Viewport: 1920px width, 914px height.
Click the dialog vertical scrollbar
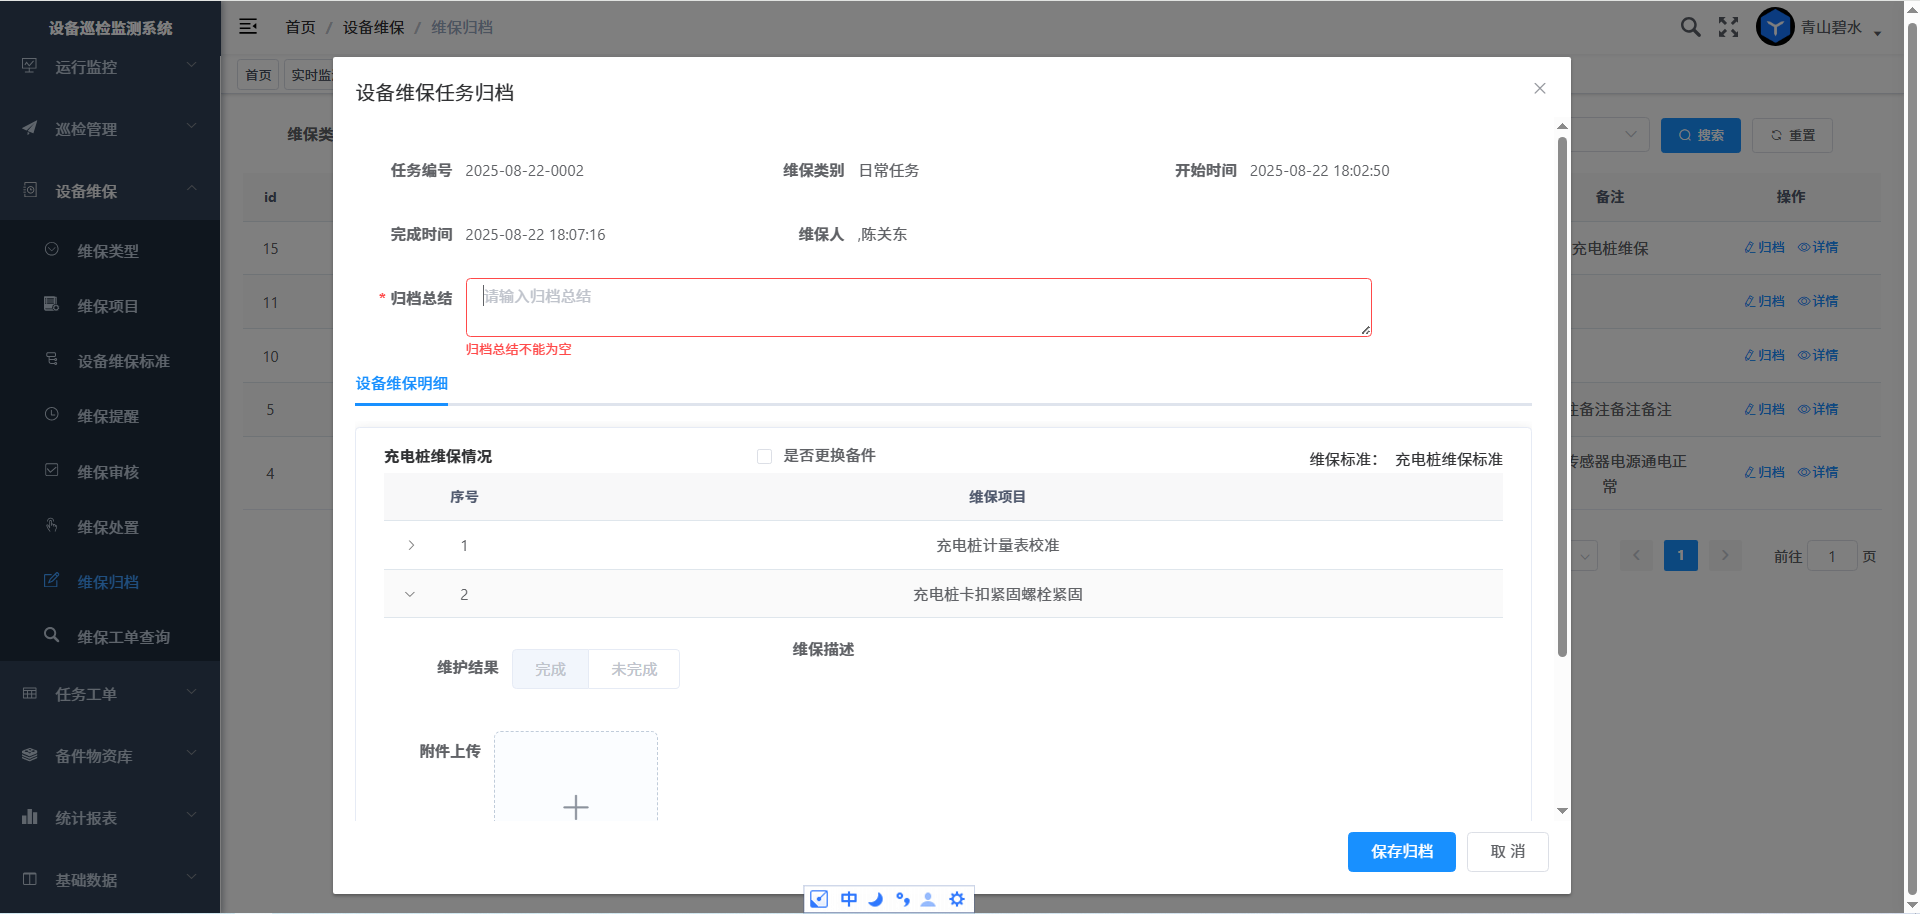[1562, 400]
